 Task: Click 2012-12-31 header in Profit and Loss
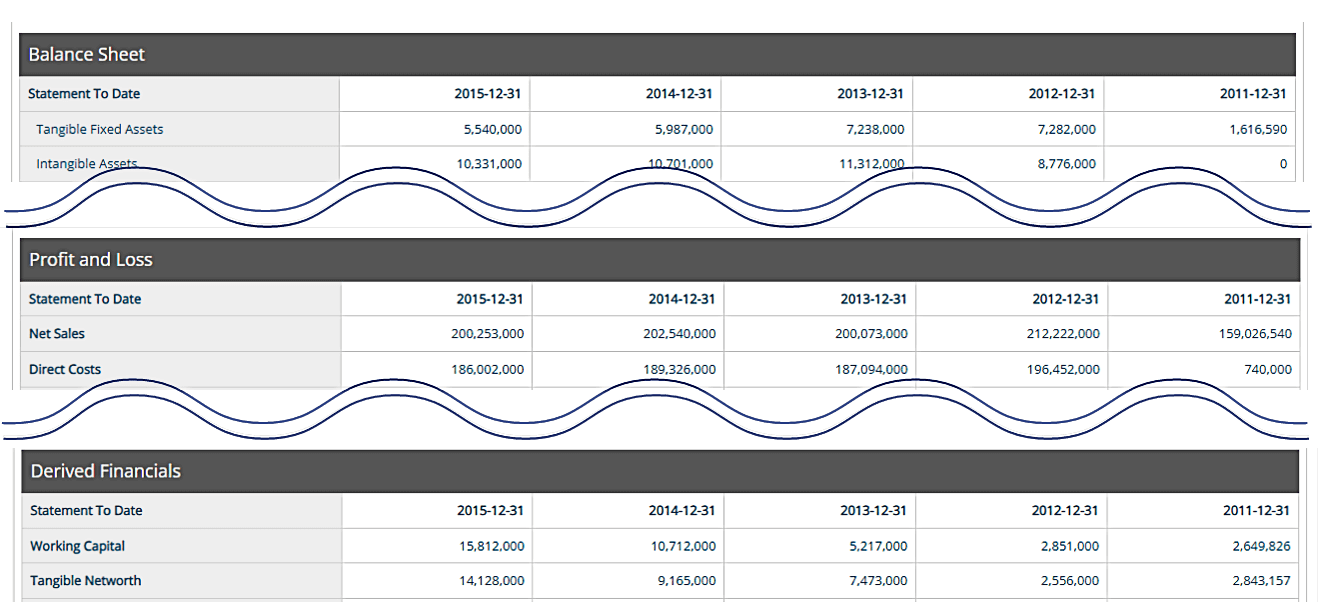pyautogui.click(x=1066, y=299)
